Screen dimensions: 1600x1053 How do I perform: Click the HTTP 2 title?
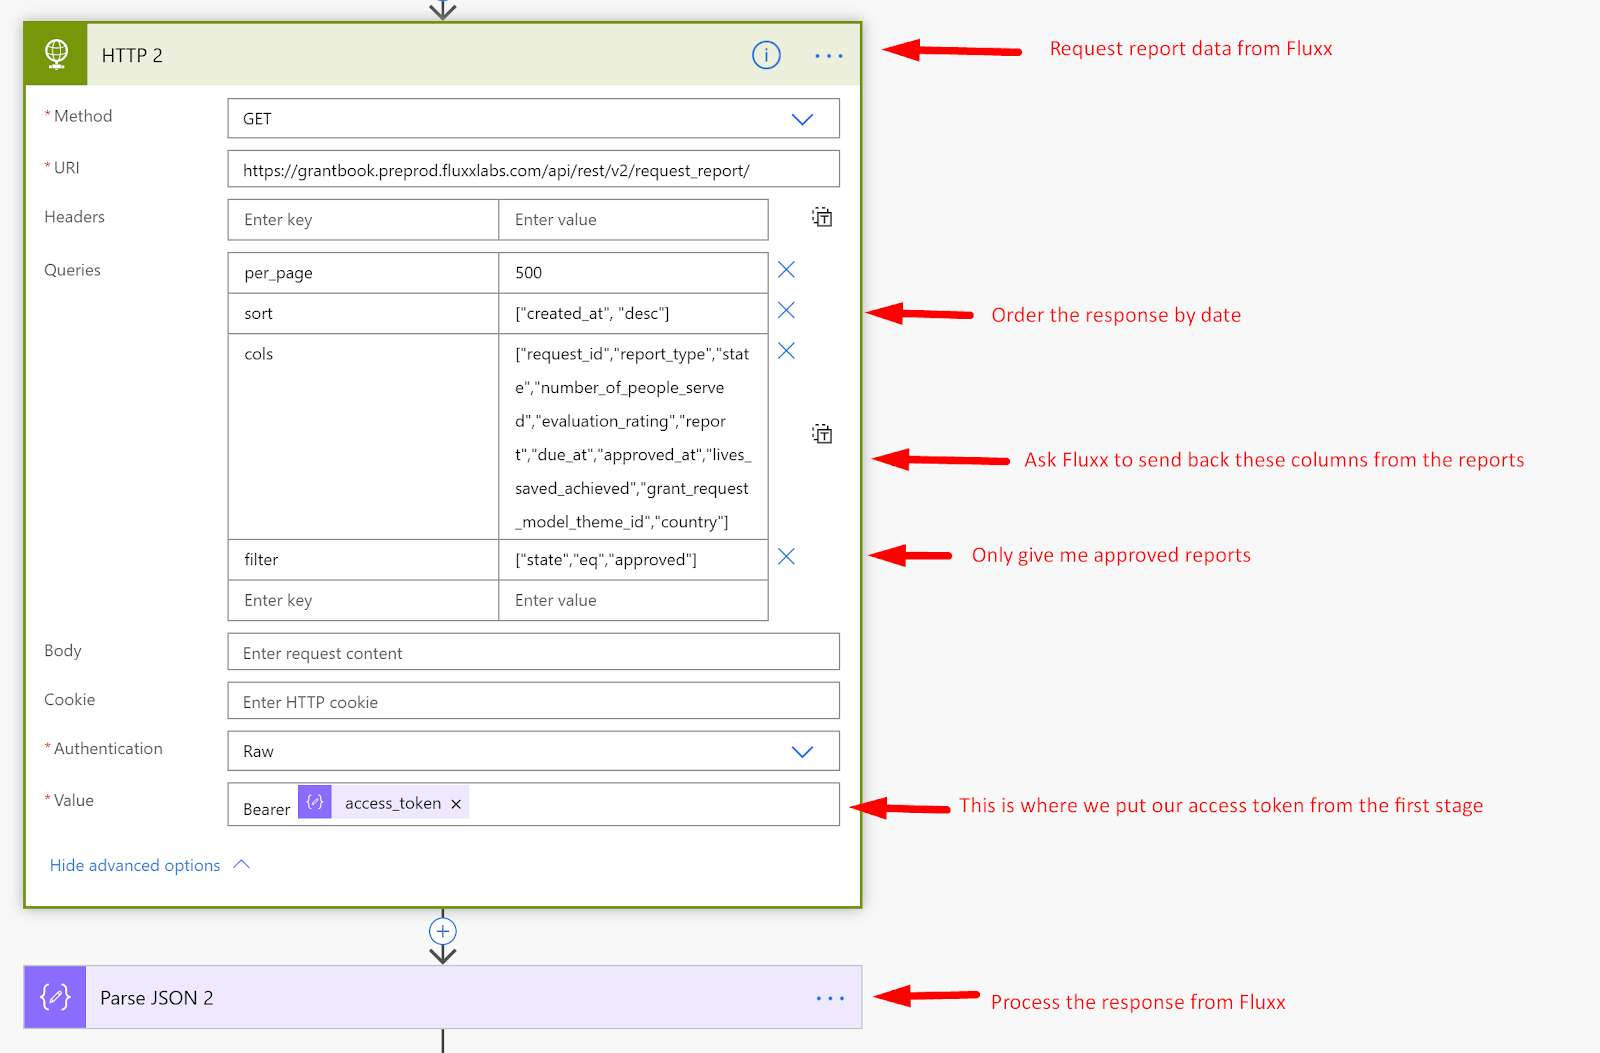132,56
